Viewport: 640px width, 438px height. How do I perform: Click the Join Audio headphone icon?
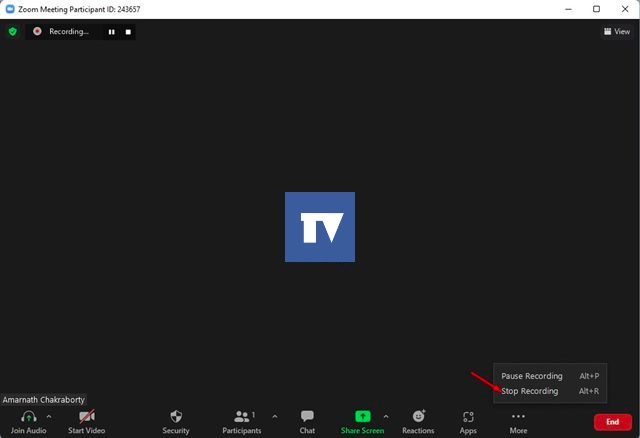[x=29, y=416]
